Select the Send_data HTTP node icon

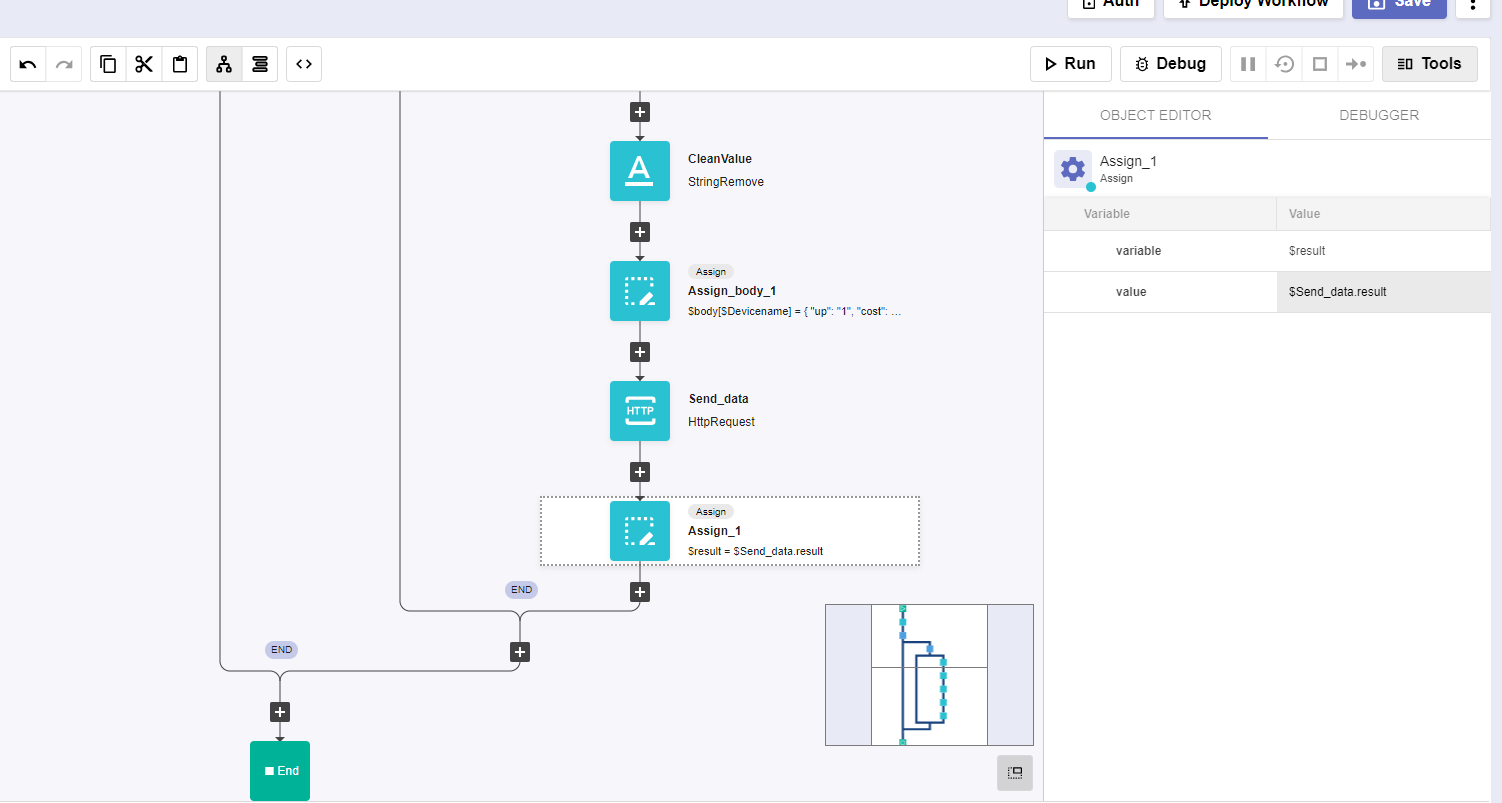click(640, 411)
